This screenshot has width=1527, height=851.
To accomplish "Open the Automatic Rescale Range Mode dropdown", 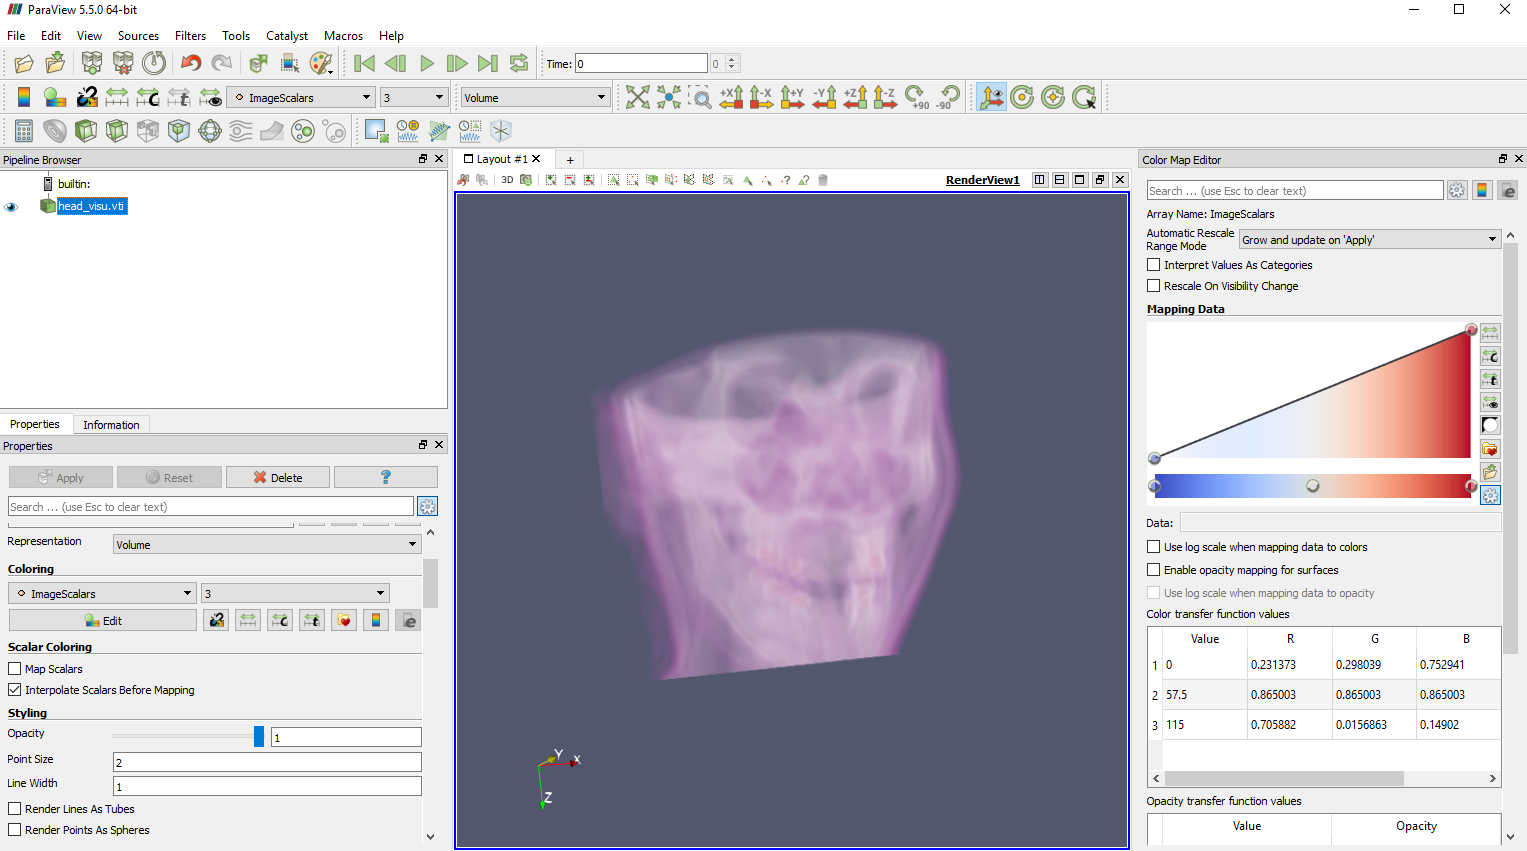I will (1368, 239).
